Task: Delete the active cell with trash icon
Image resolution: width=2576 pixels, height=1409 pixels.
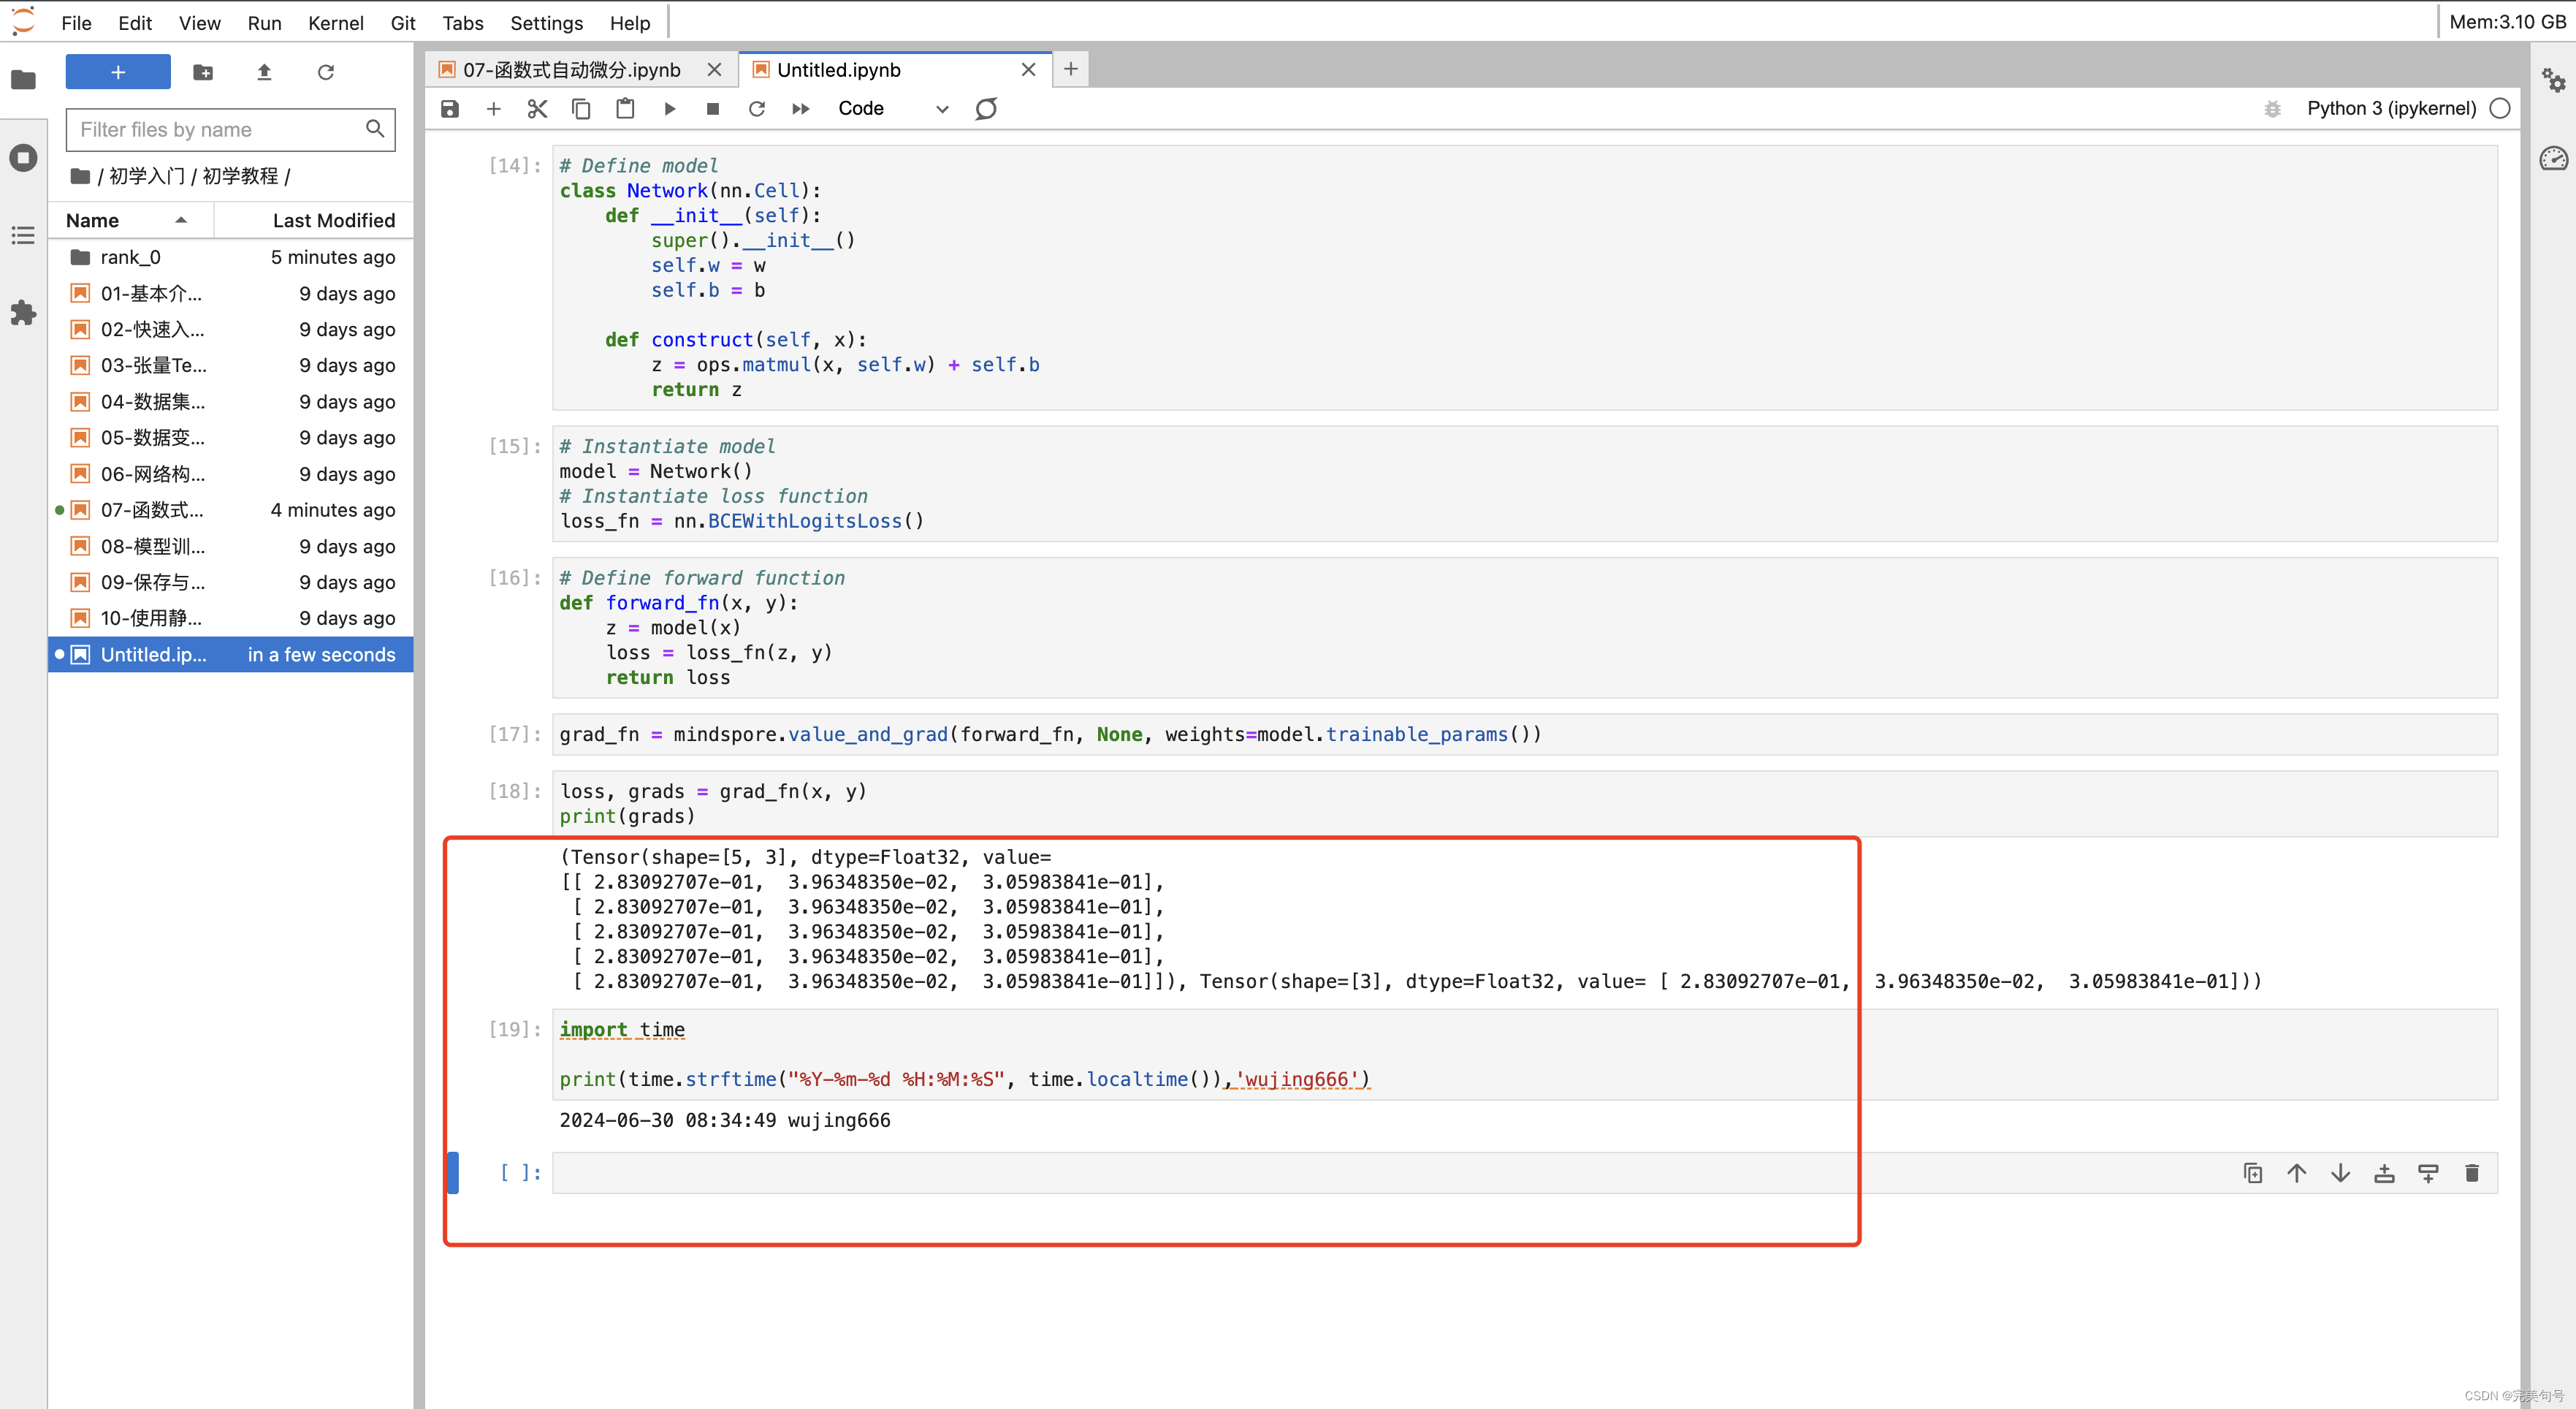Action: pos(2472,1173)
